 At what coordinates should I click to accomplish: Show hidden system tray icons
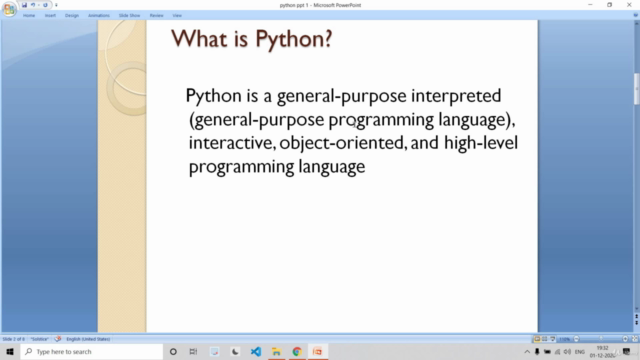click(527, 352)
